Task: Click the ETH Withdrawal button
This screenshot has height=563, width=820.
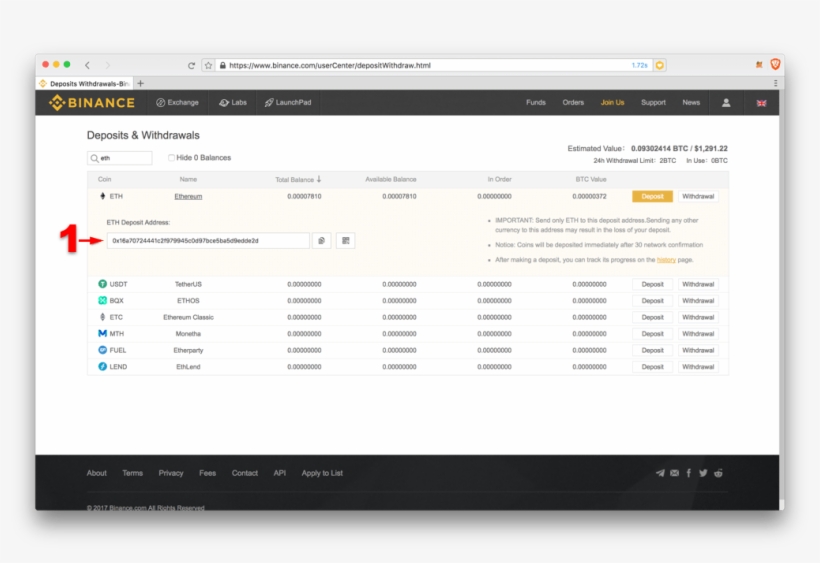Action: [698, 197]
